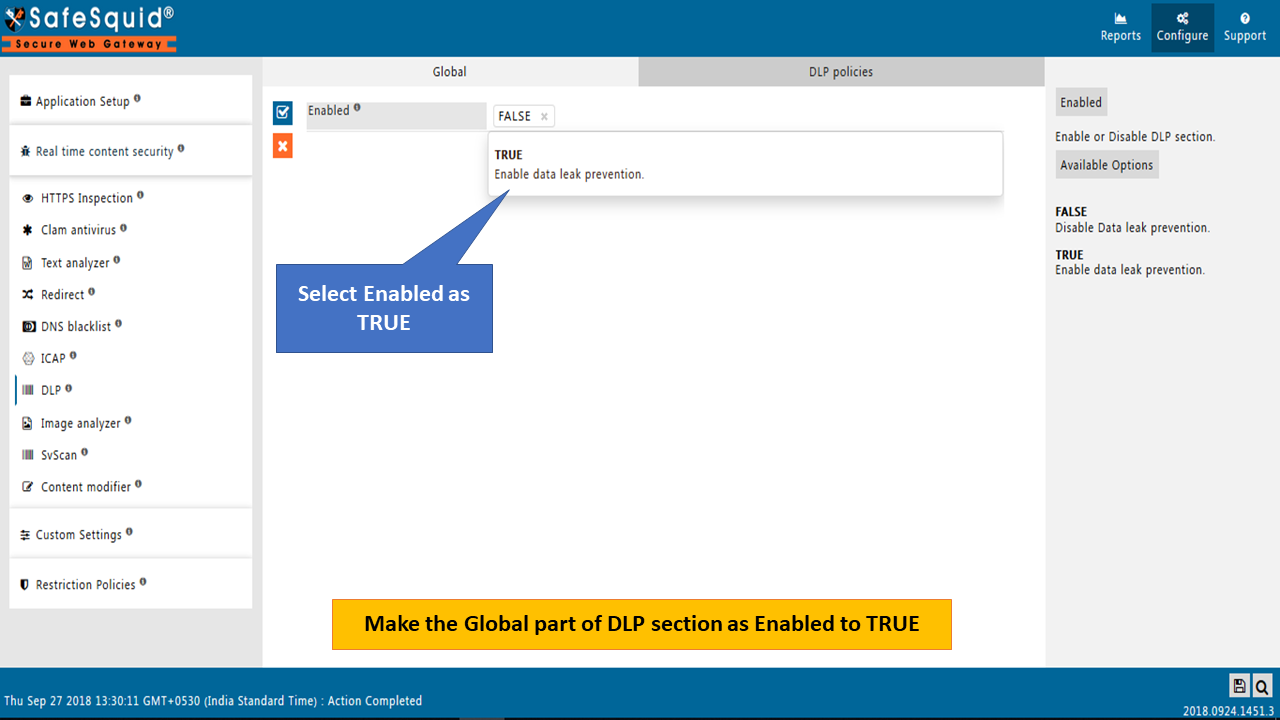Click the Clam antivirus asterisk icon
Image resolution: width=1280 pixels, height=720 pixels.
click(x=28, y=230)
